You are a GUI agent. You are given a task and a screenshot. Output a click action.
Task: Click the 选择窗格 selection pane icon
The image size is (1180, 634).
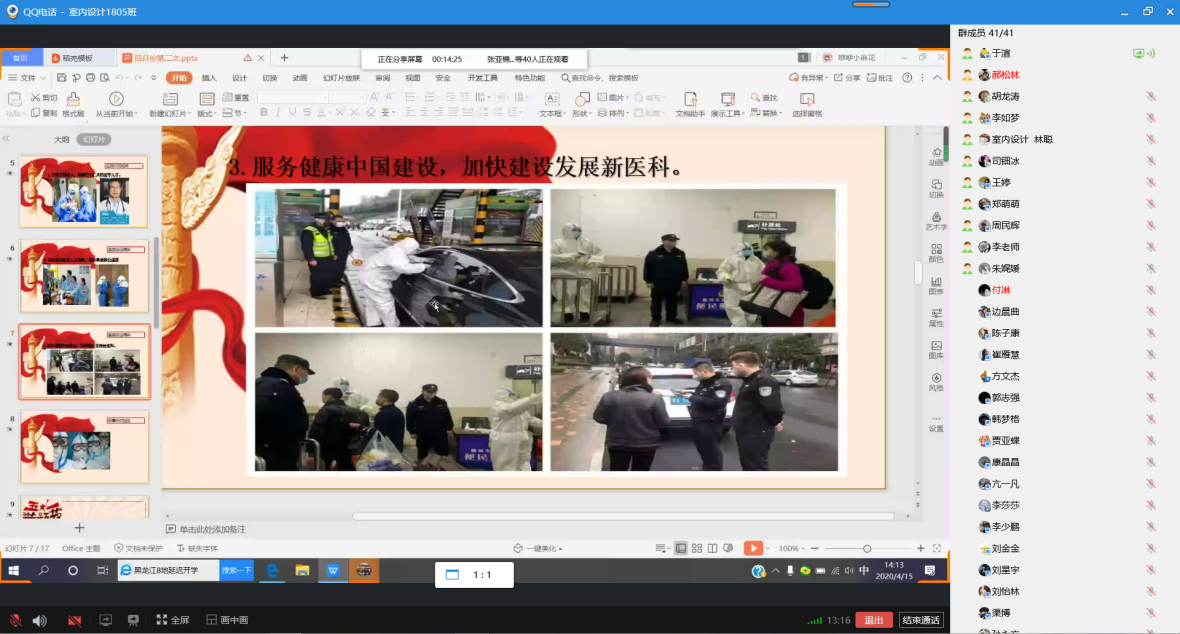tap(807, 98)
